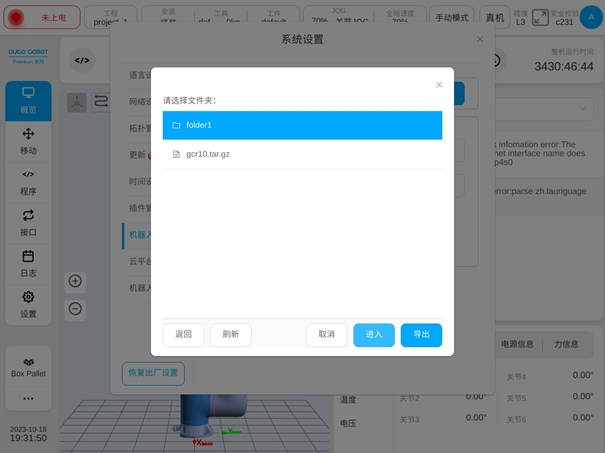Image resolution: width=605 pixels, height=453 pixels.
Task: Click the zoom out minus icon
Action: 76,309
